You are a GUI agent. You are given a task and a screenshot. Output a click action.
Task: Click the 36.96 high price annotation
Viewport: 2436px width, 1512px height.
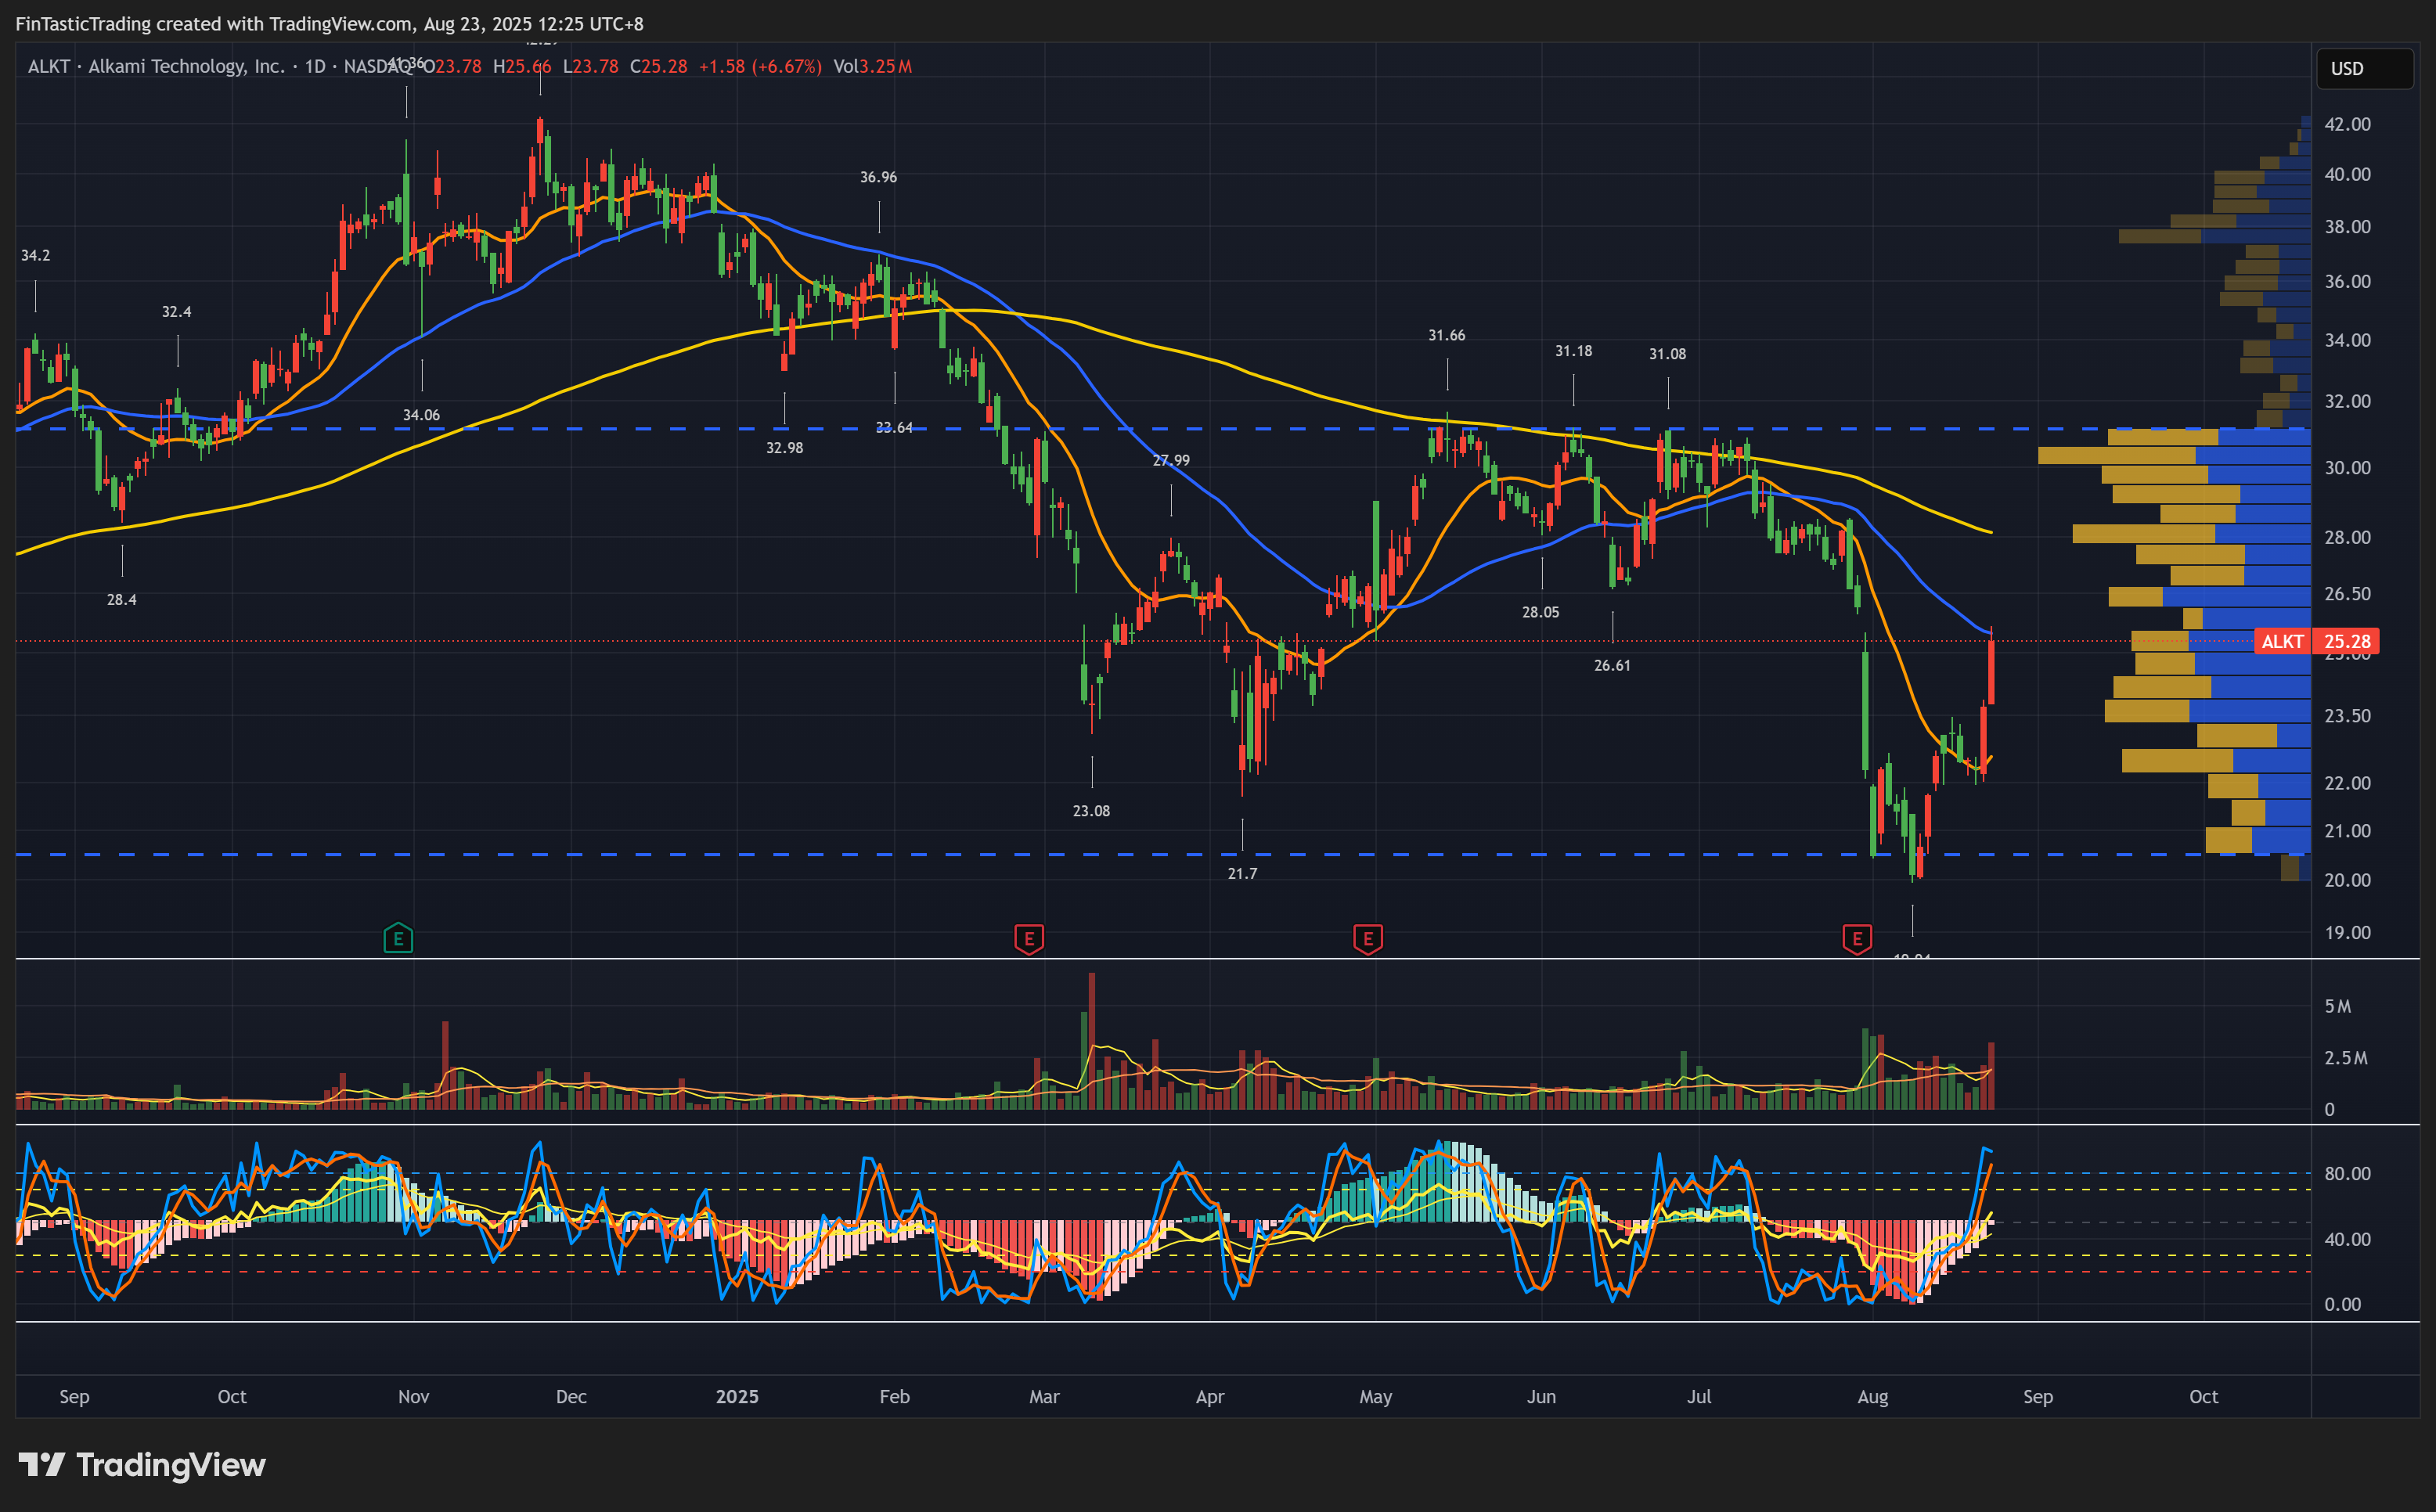[x=878, y=177]
